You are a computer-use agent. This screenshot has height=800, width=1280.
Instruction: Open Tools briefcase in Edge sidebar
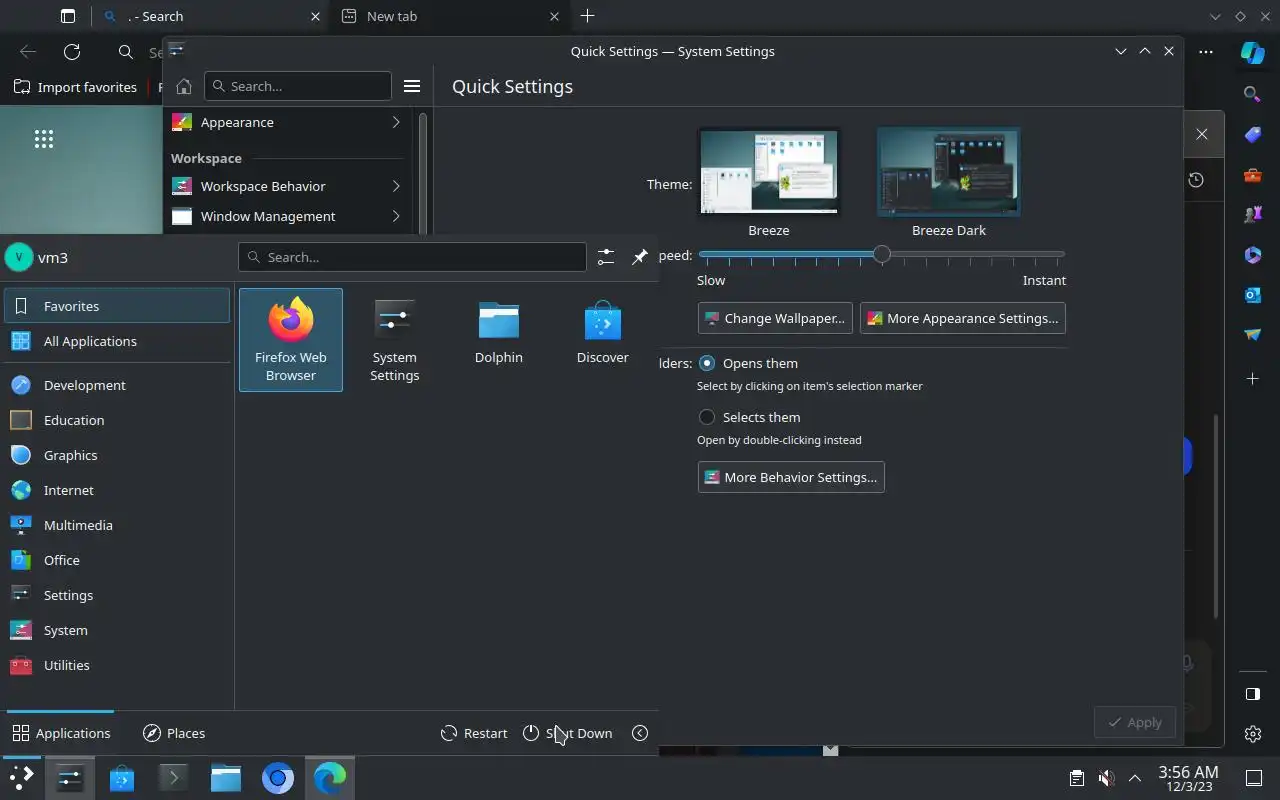click(1253, 175)
